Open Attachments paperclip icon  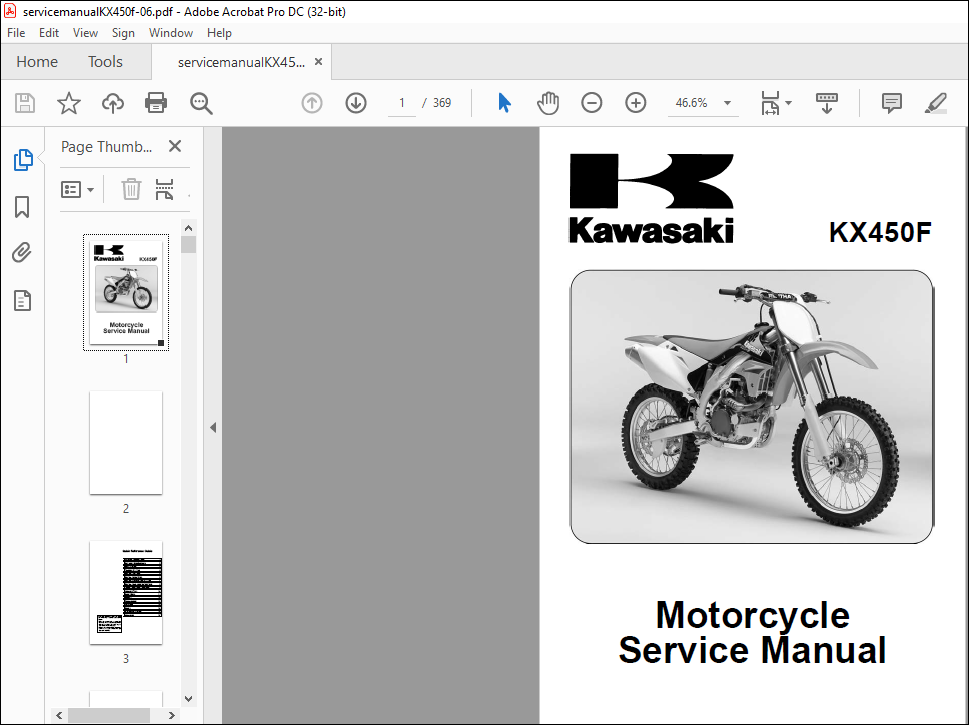coord(22,253)
